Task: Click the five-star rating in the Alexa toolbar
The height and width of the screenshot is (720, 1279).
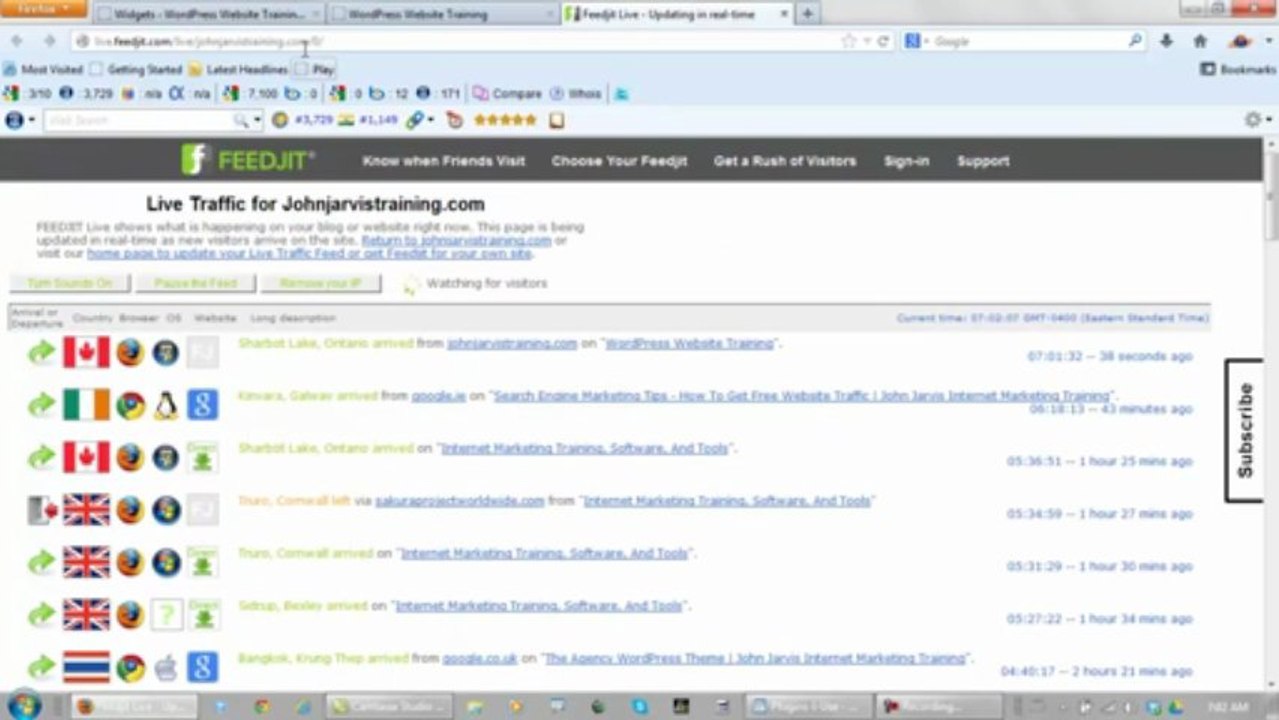Action: (x=504, y=120)
